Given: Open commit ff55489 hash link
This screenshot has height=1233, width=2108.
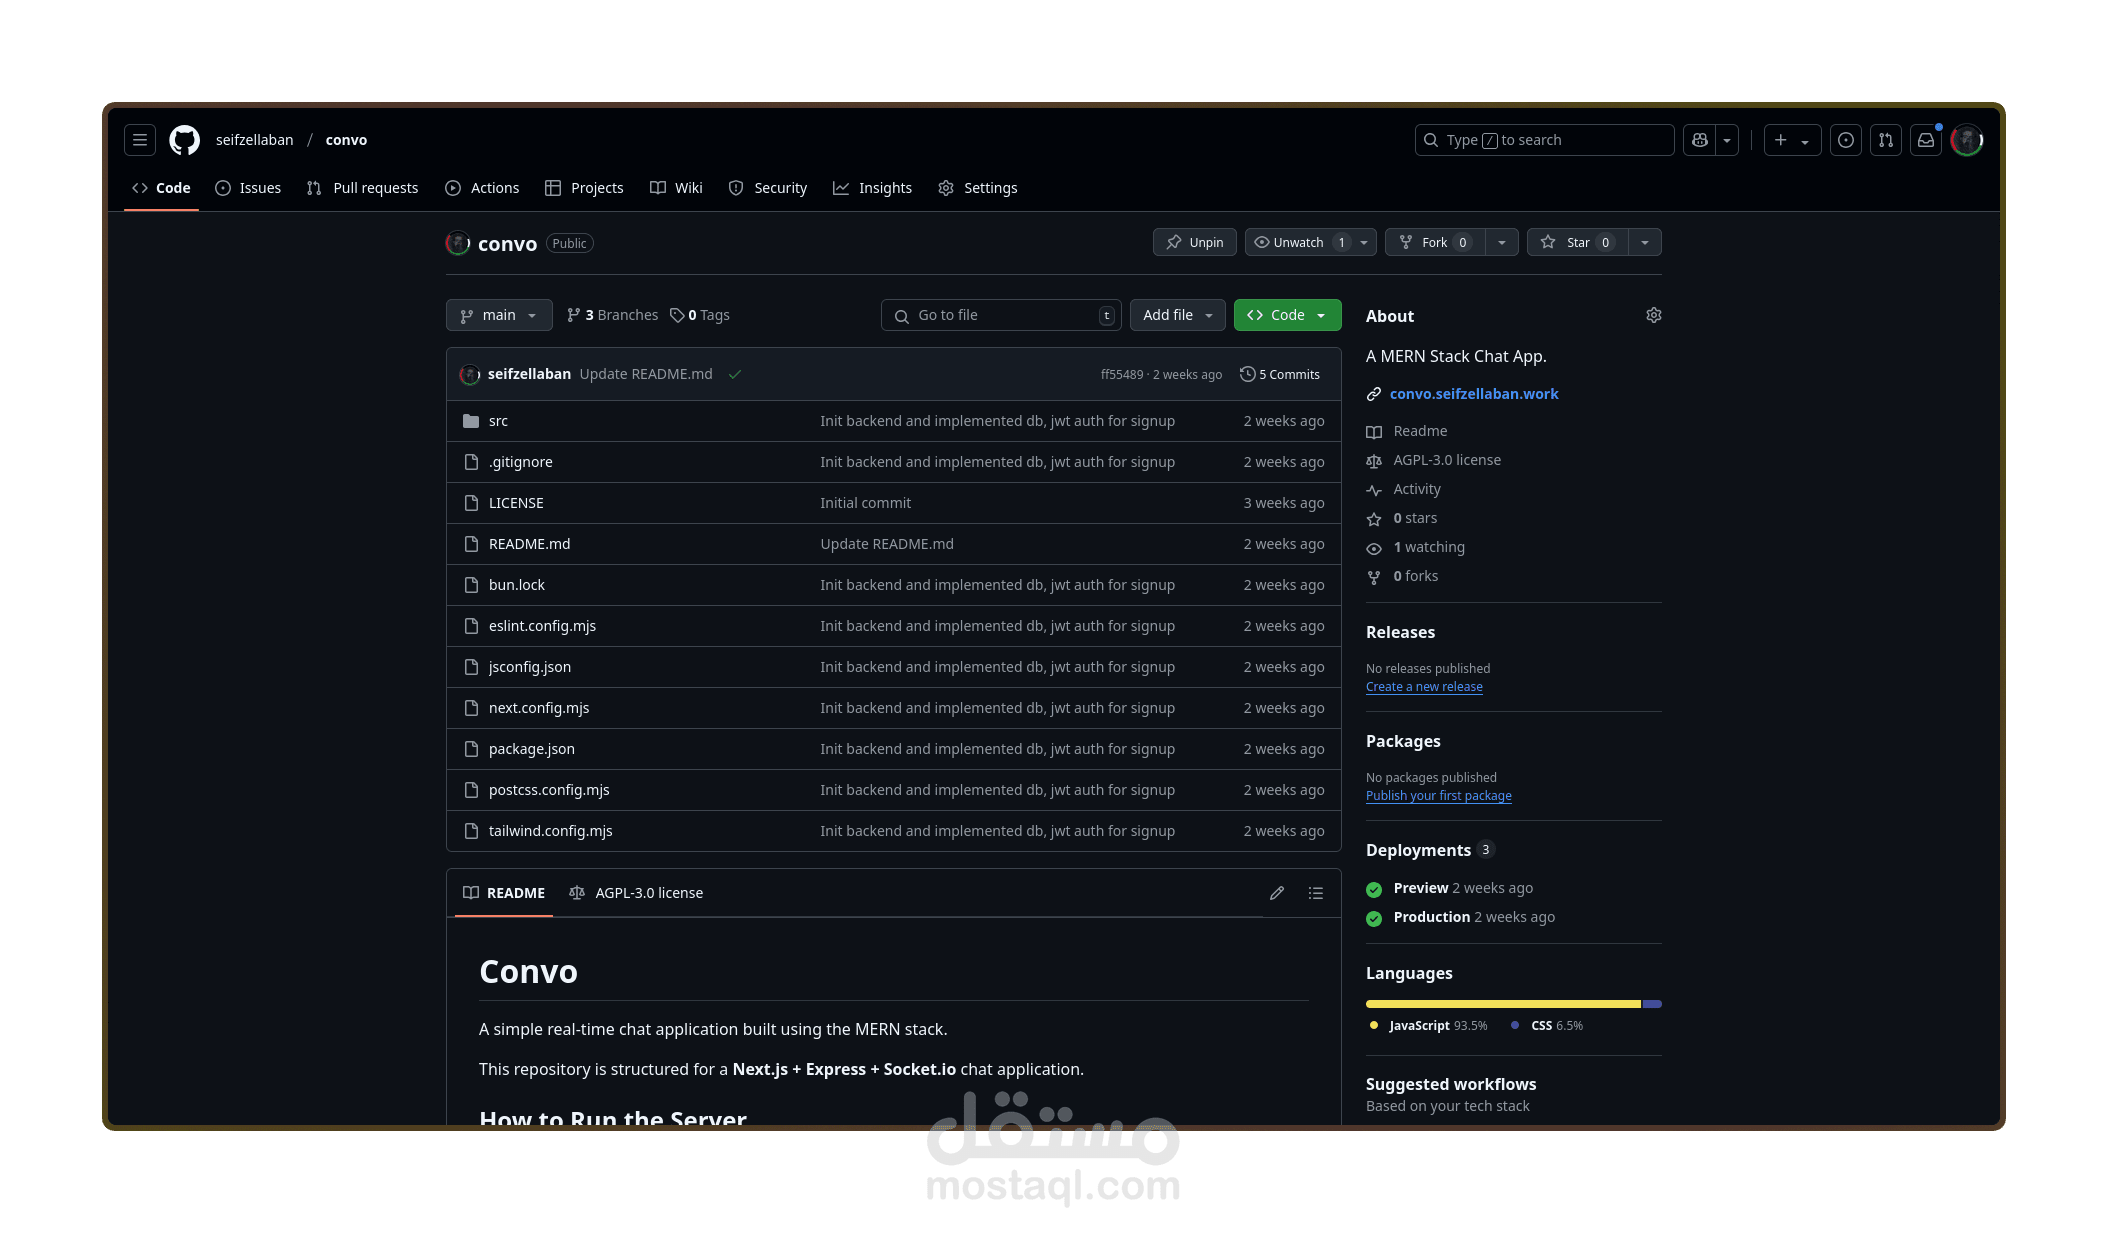Looking at the screenshot, I should (1122, 375).
